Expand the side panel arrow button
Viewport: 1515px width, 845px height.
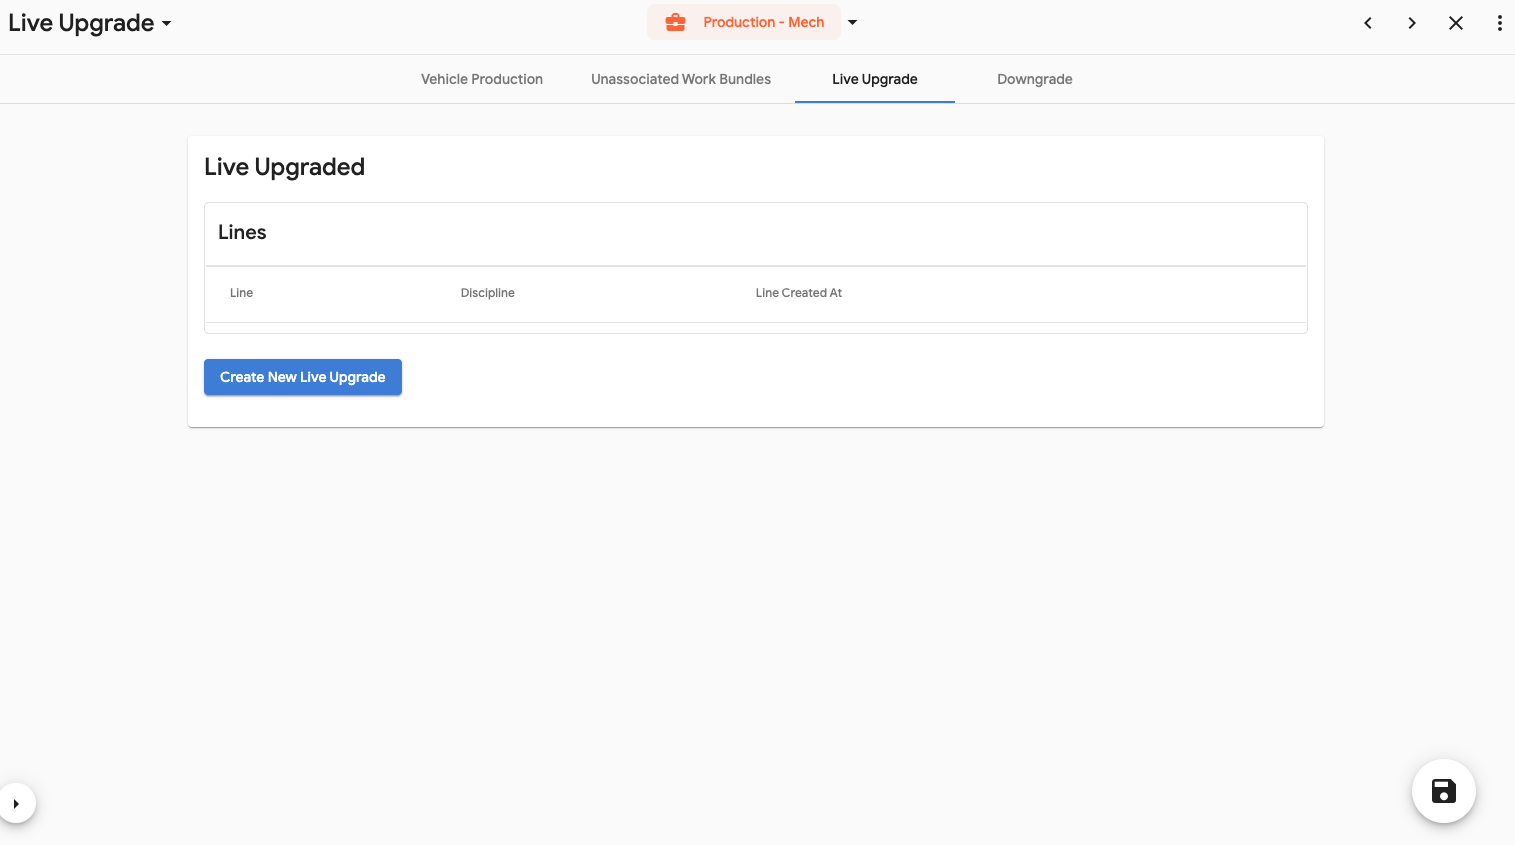point(16,803)
